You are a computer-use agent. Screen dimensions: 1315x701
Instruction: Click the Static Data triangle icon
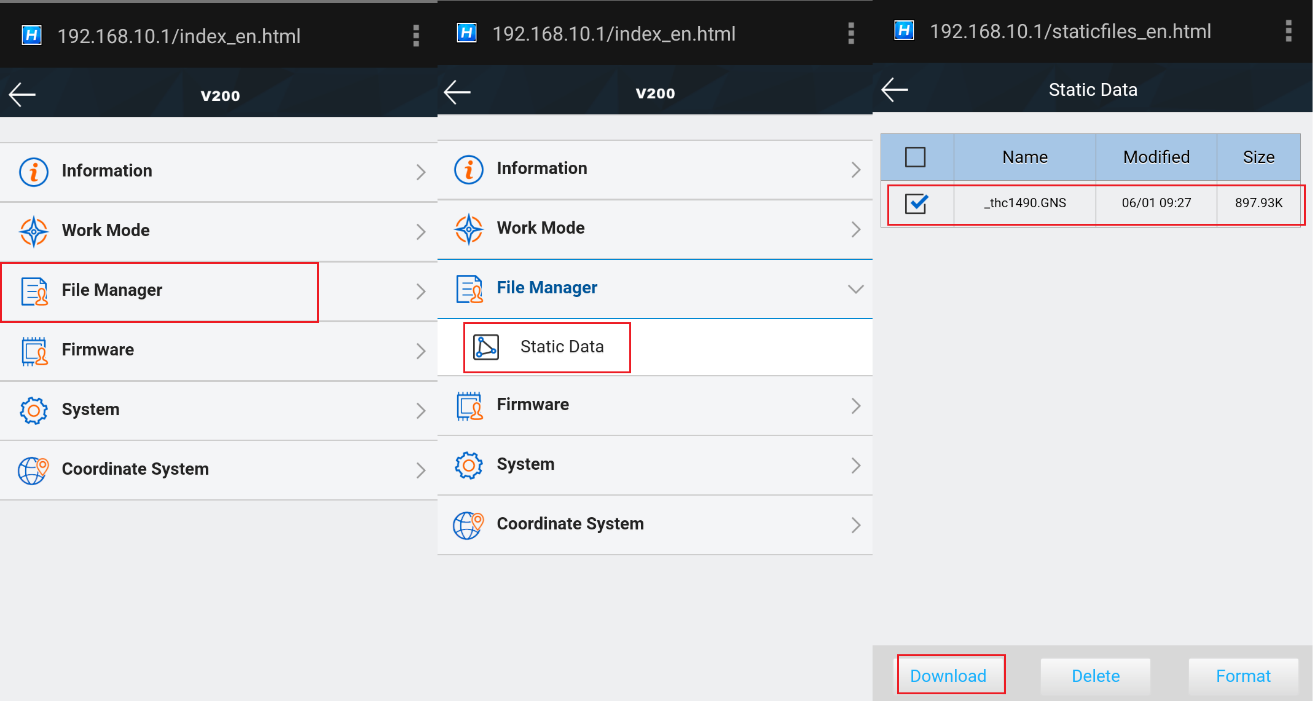pyautogui.click(x=486, y=347)
